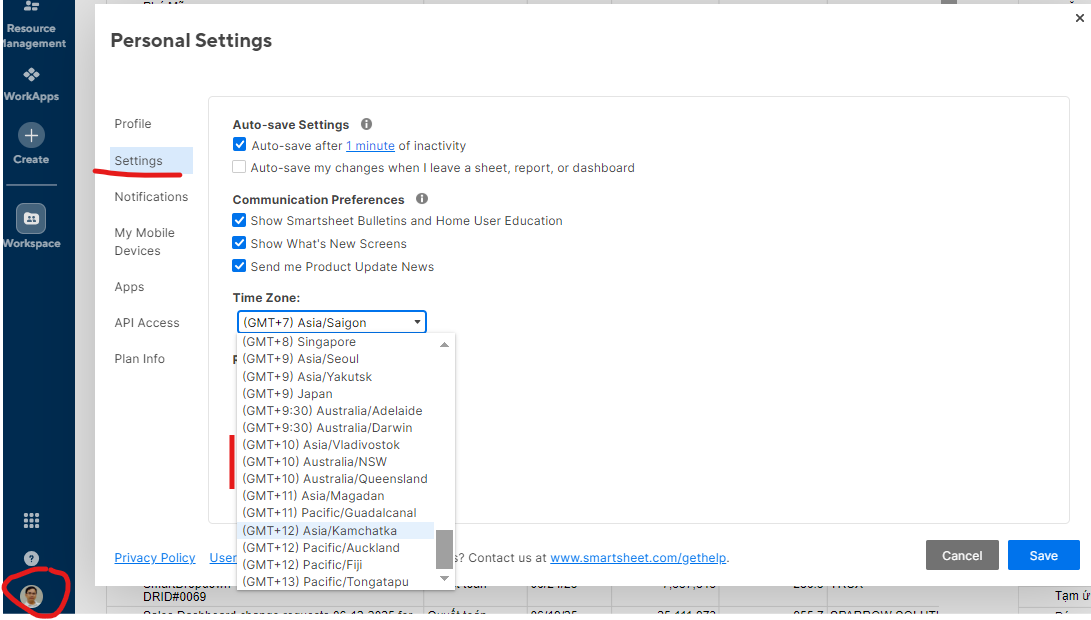Viewport: 1091px width, 620px height.
Task: Click the Create plus icon
Action: [31, 135]
